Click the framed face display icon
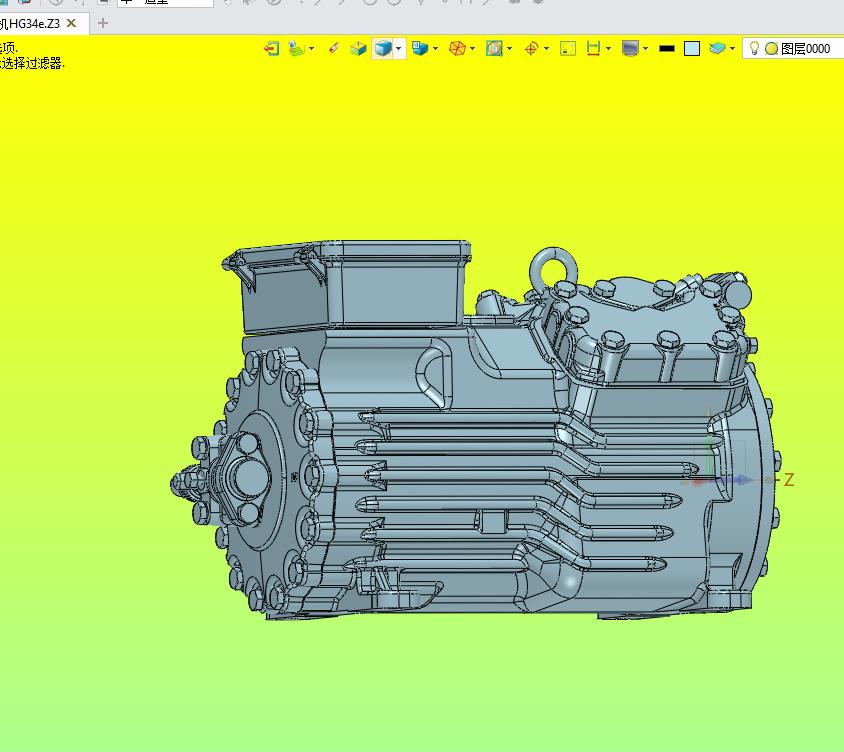Image resolution: width=844 pixels, height=752 pixels. [494, 48]
